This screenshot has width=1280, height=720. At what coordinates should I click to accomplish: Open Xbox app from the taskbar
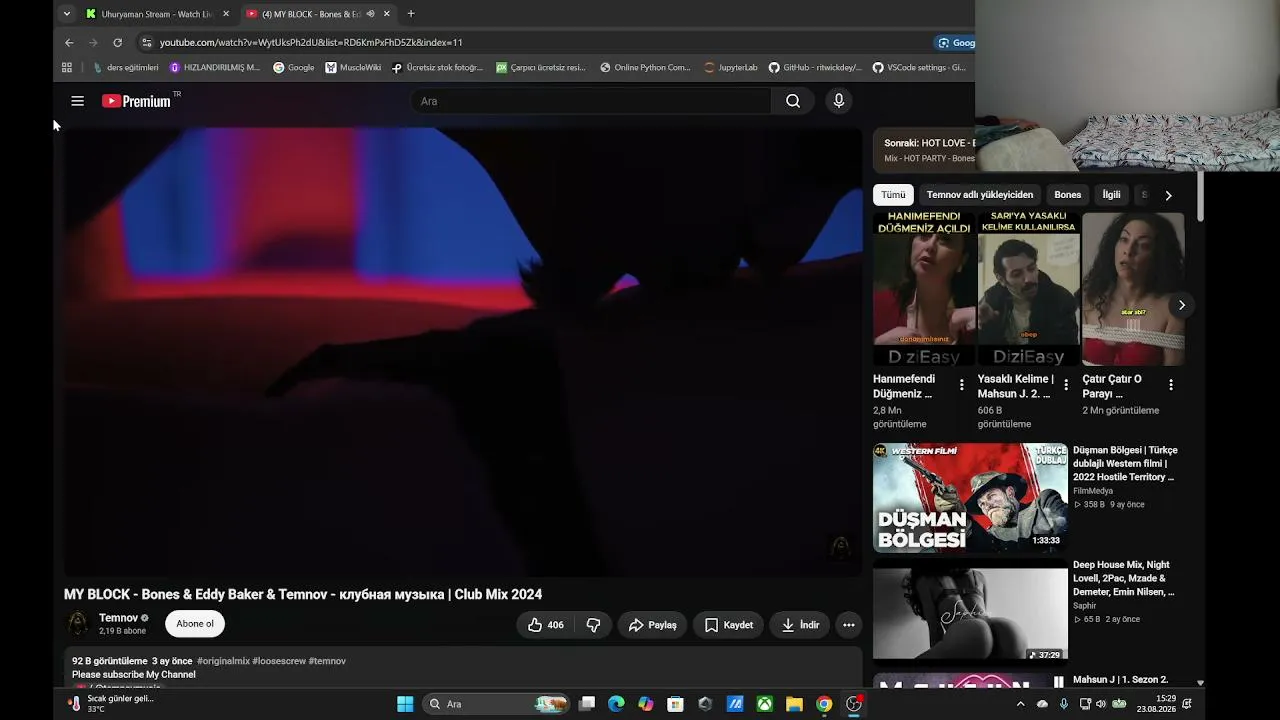764,704
